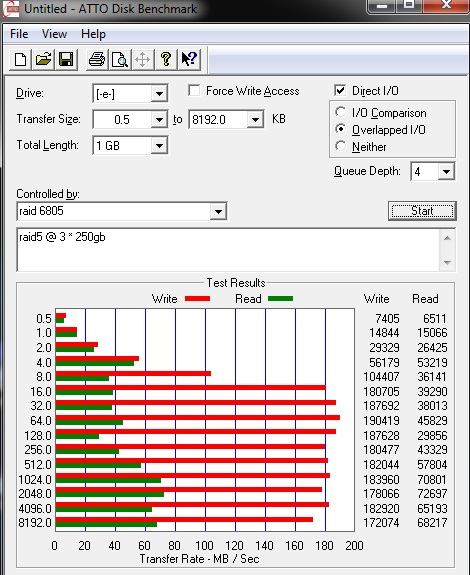
Task: Click the read value 72697
Action: tap(432, 494)
